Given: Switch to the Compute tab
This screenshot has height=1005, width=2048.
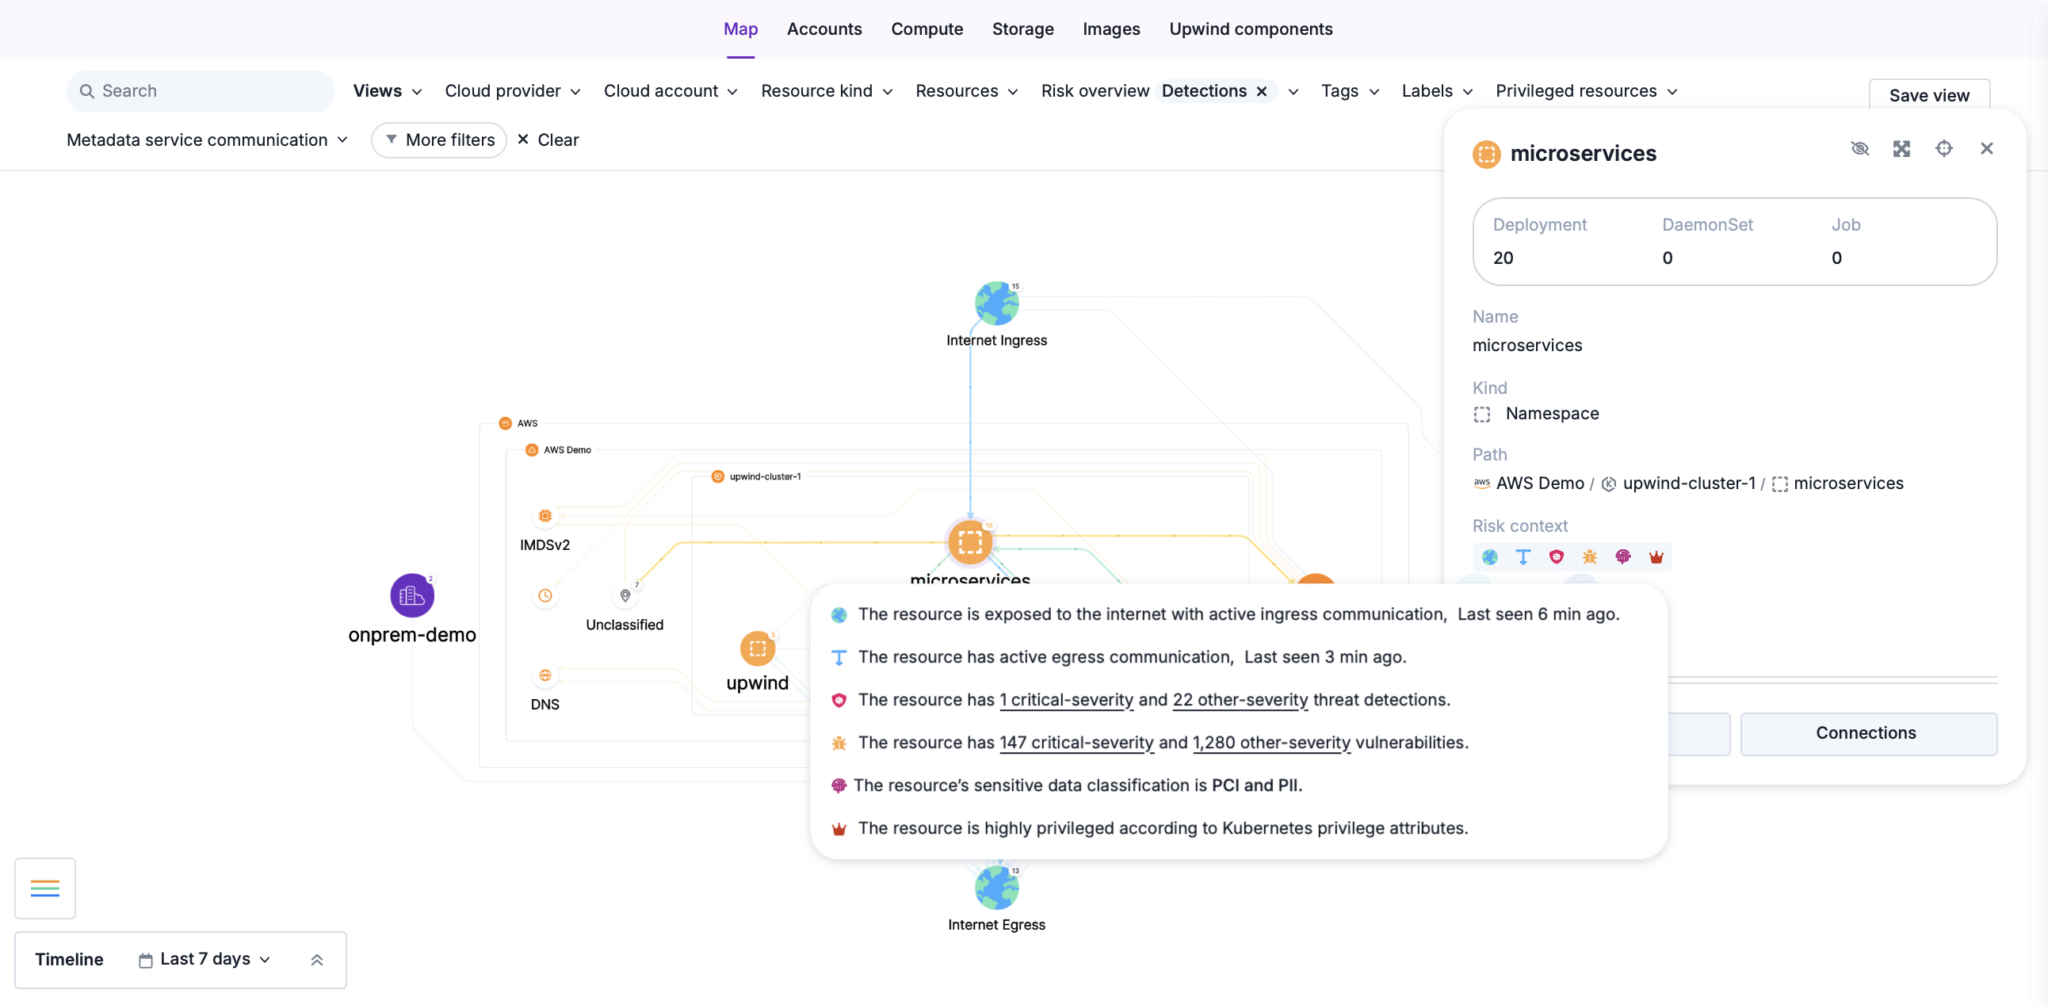Looking at the screenshot, I should click(926, 29).
